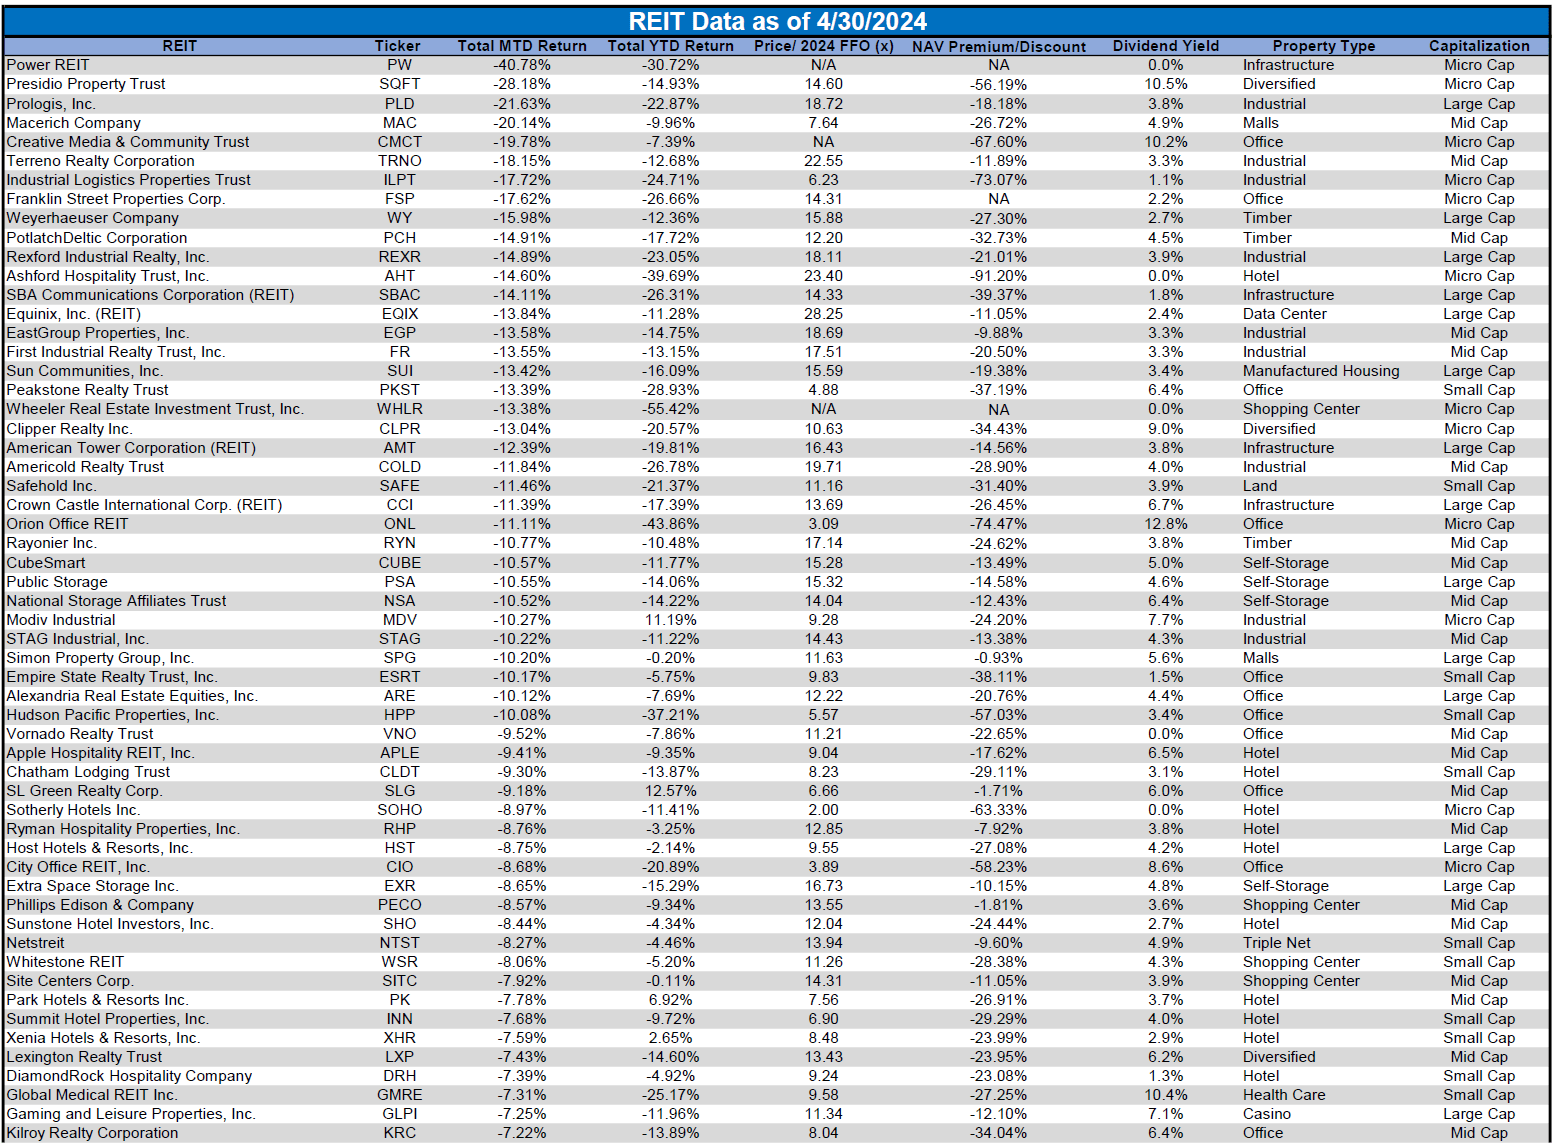The image size is (1553, 1144).
Task: Click the 'Property Type' column header
Action: click(x=1324, y=46)
